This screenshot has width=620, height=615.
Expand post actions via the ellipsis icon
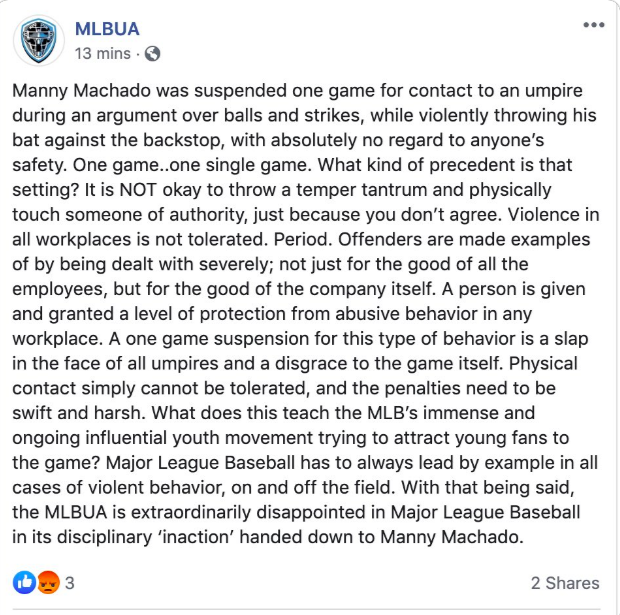[x=594, y=25]
